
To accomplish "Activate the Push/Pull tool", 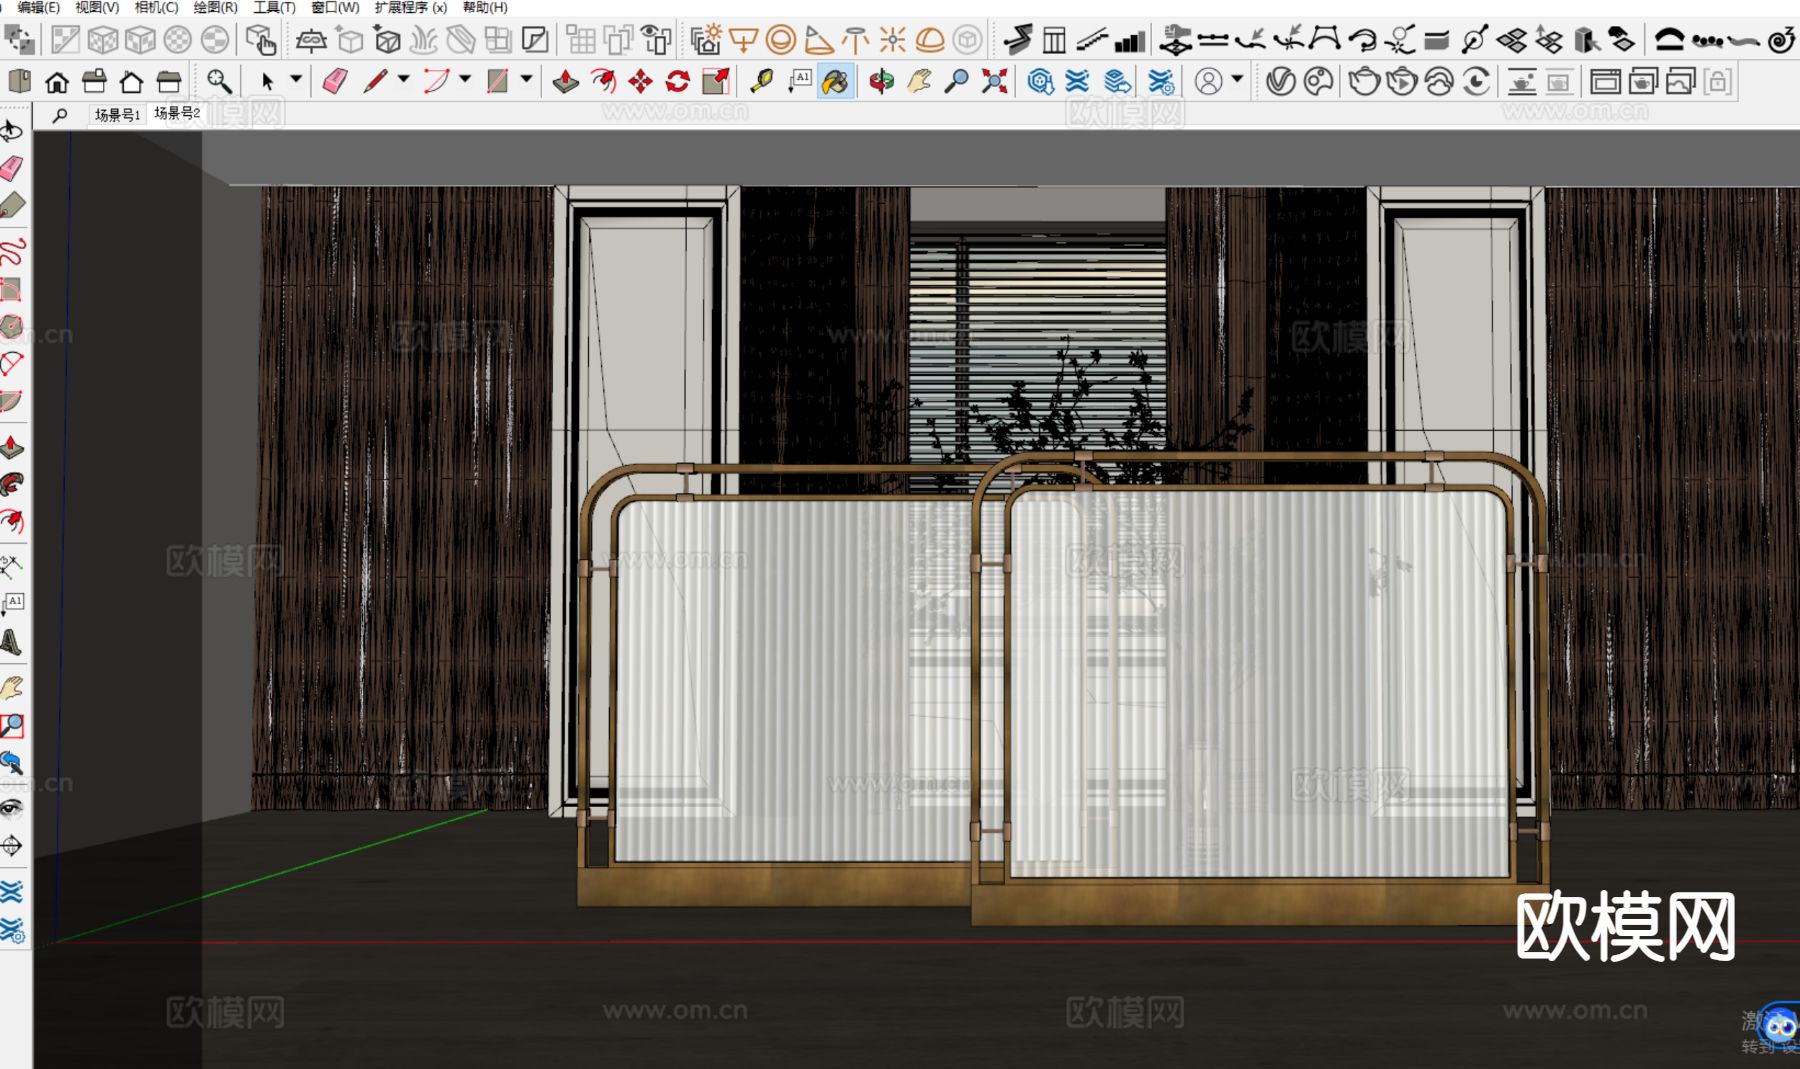I will coord(566,81).
